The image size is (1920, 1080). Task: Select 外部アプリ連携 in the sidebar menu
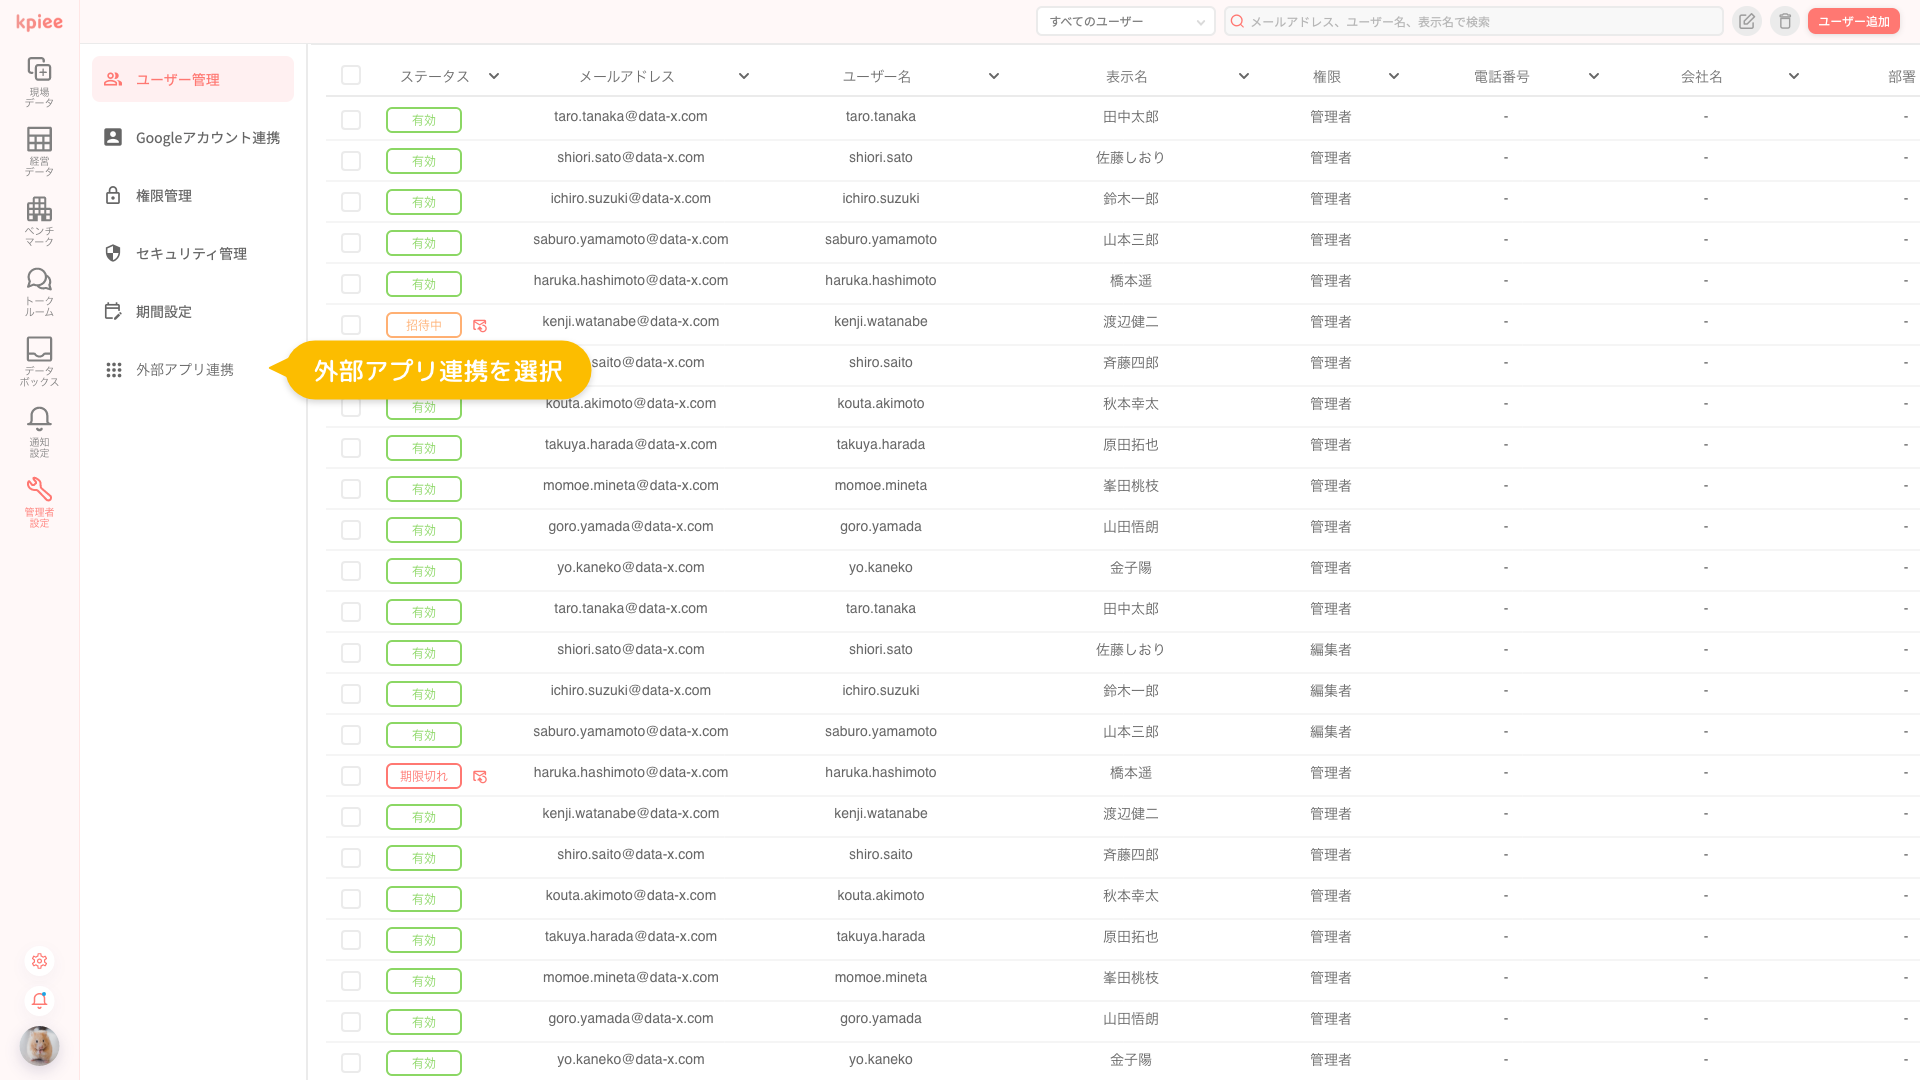pyautogui.click(x=185, y=369)
